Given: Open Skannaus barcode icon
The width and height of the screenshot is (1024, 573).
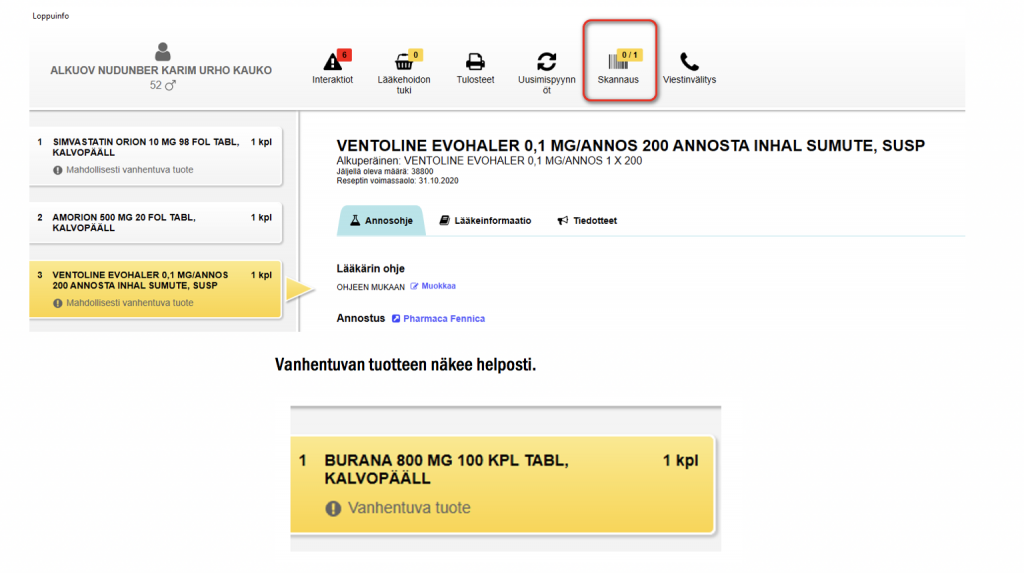Looking at the screenshot, I should (x=618, y=62).
